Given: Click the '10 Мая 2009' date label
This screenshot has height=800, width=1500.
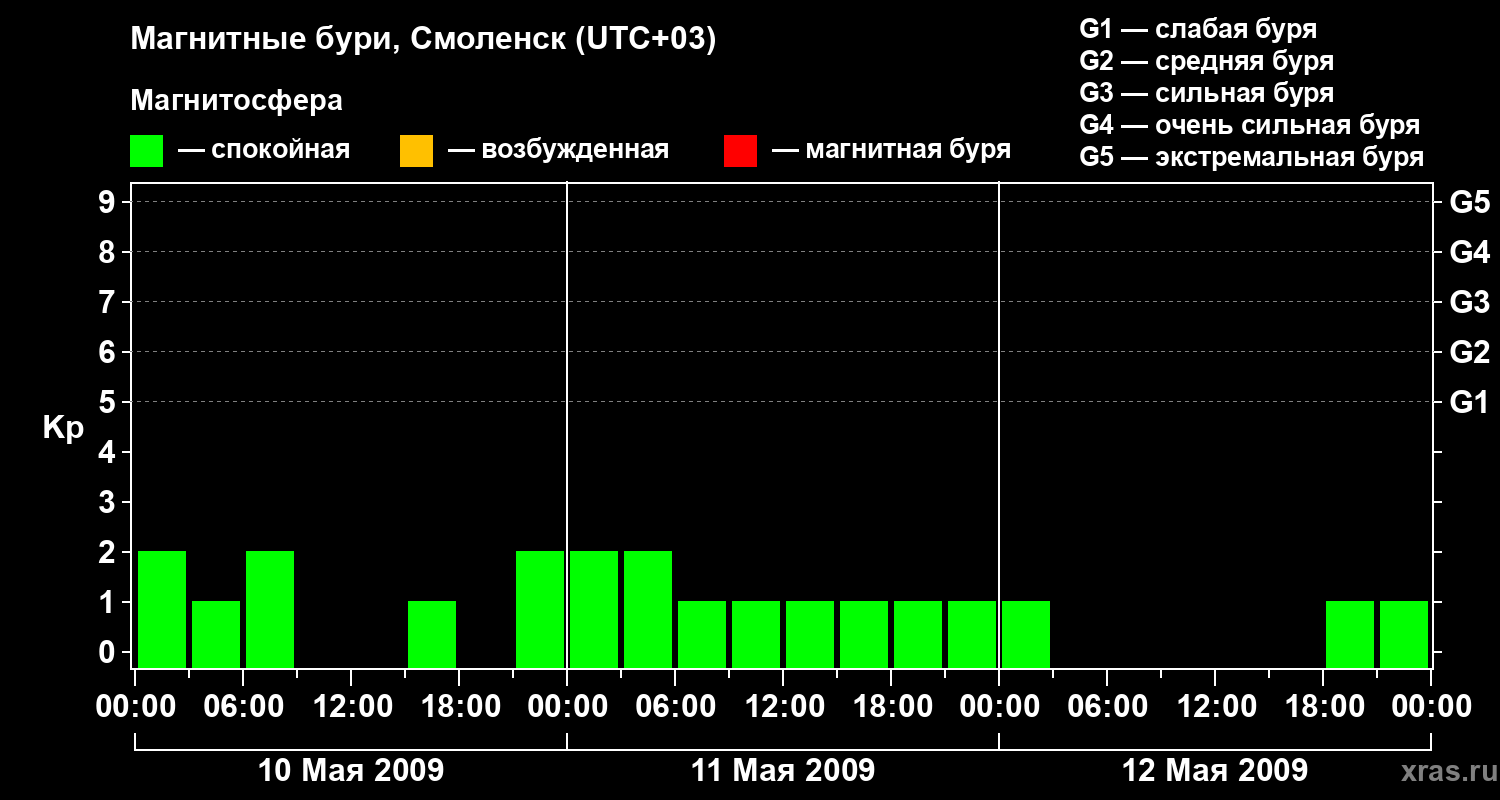Looking at the screenshot, I should pyautogui.click(x=351, y=770).
